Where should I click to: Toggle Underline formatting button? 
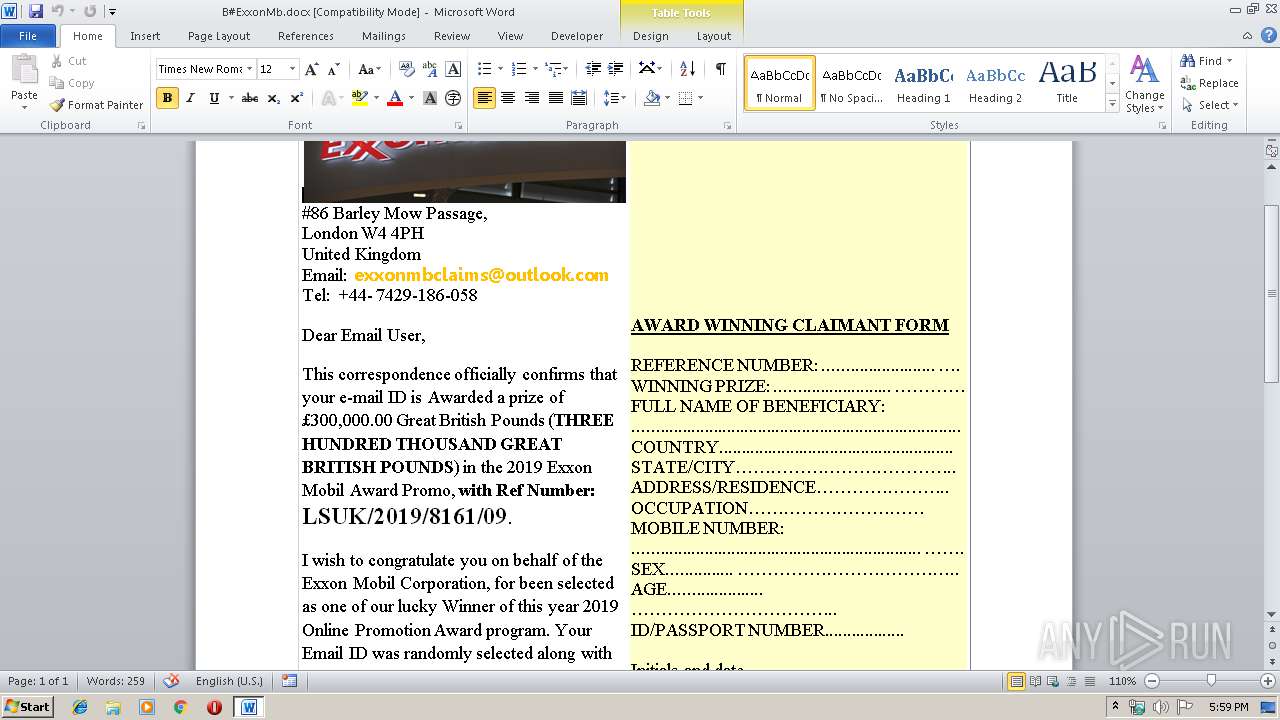214,98
